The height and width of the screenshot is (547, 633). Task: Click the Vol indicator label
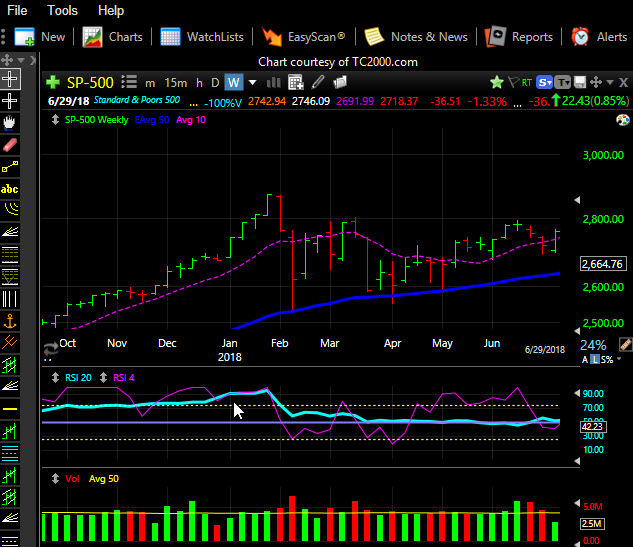click(72, 479)
